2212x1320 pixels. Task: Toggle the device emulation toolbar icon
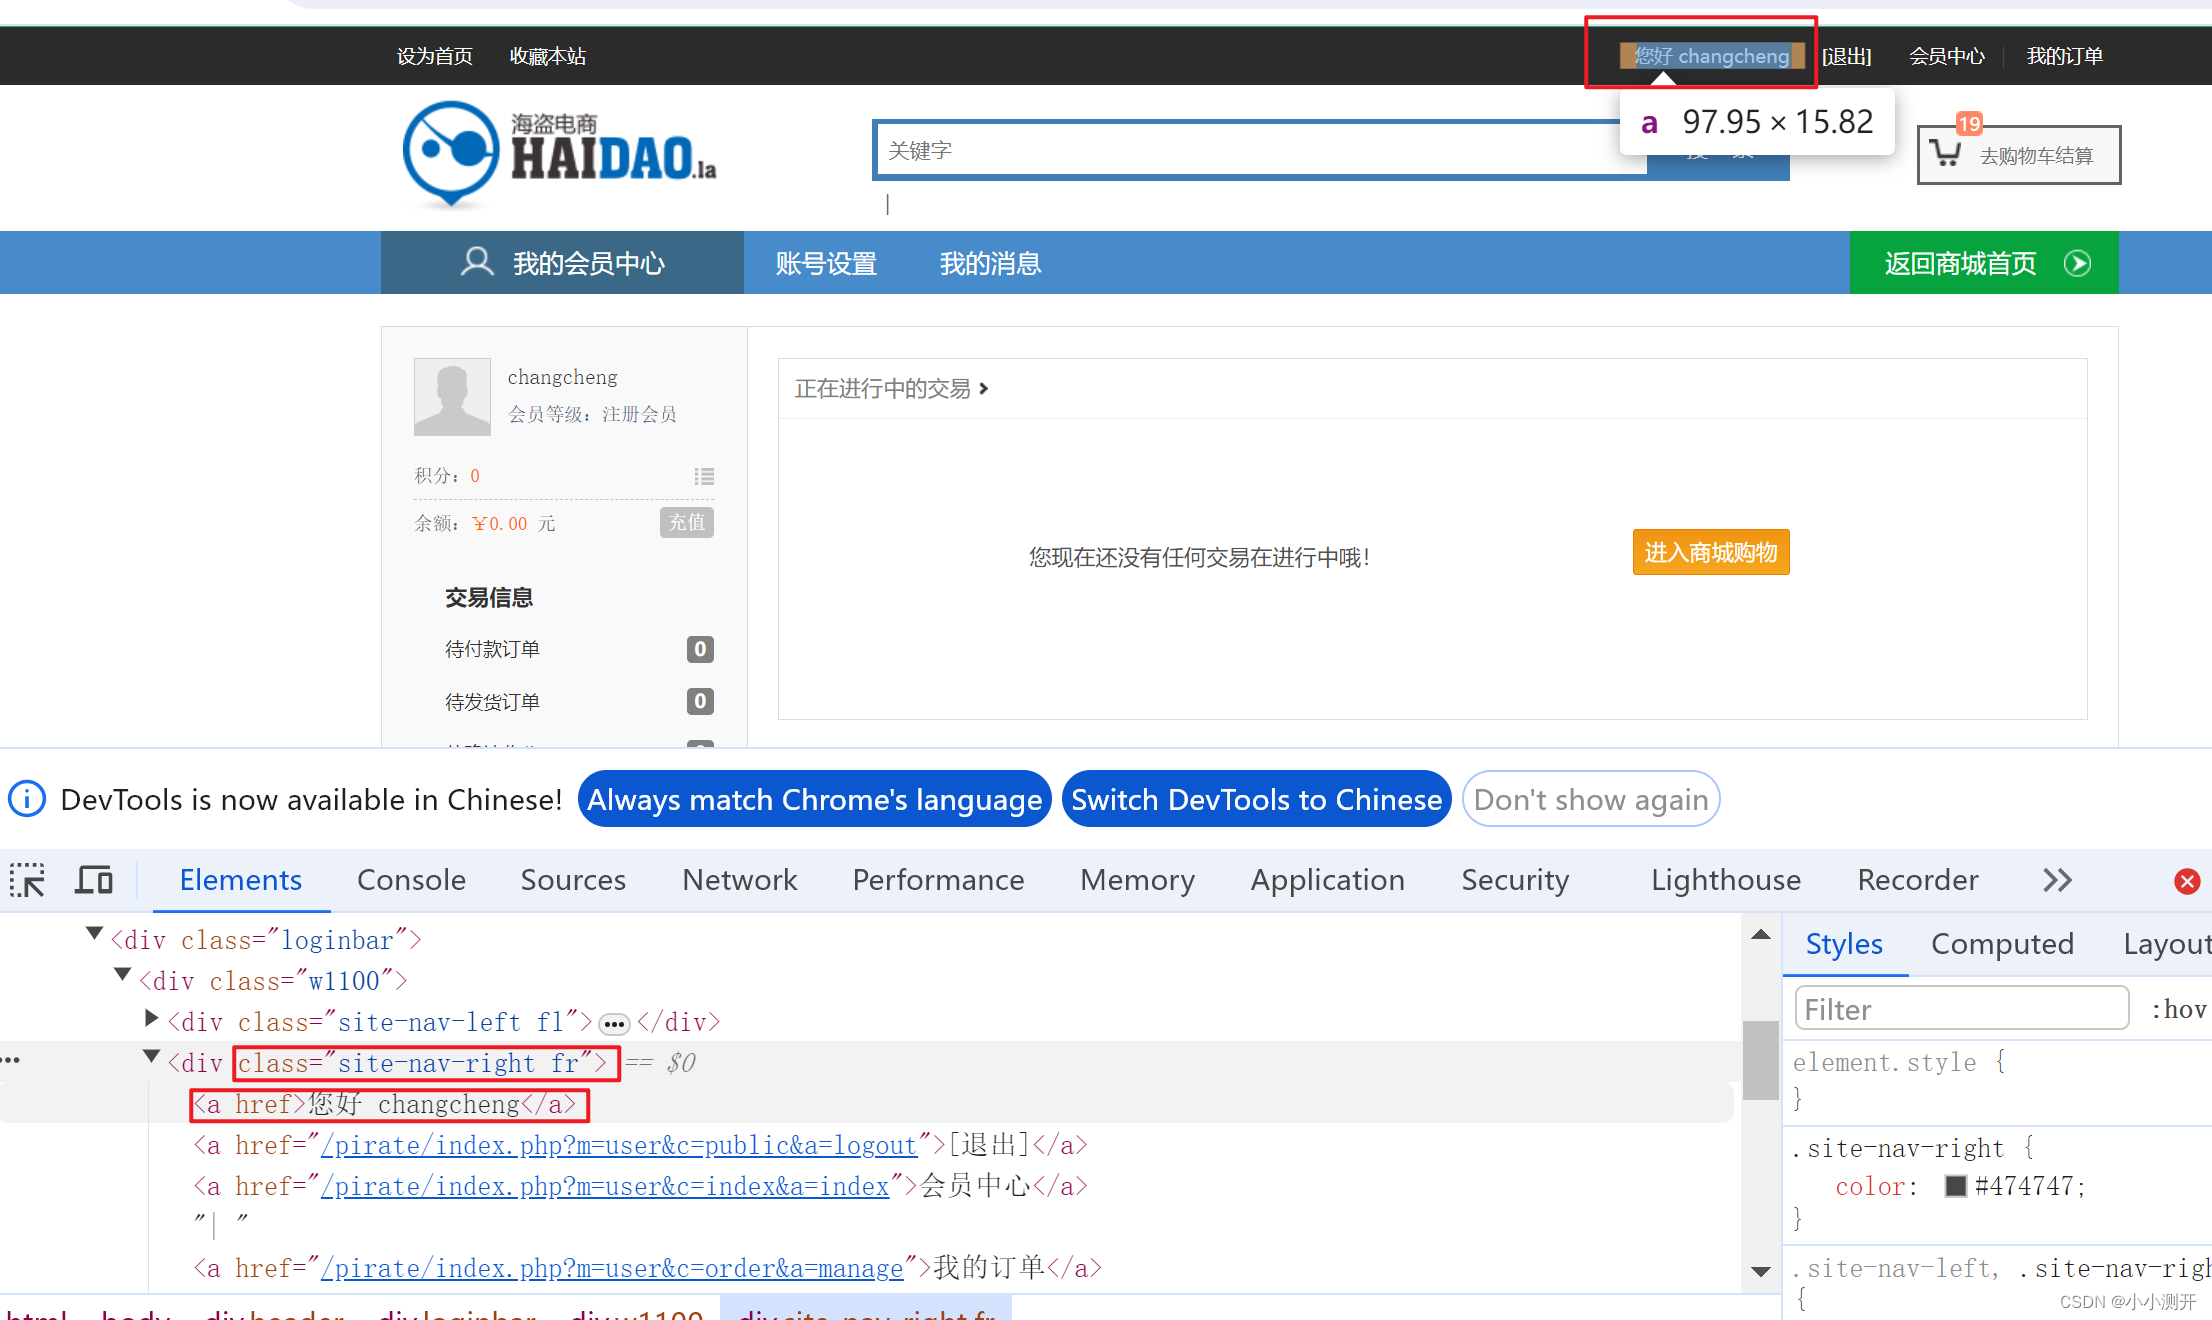pyautogui.click(x=95, y=880)
